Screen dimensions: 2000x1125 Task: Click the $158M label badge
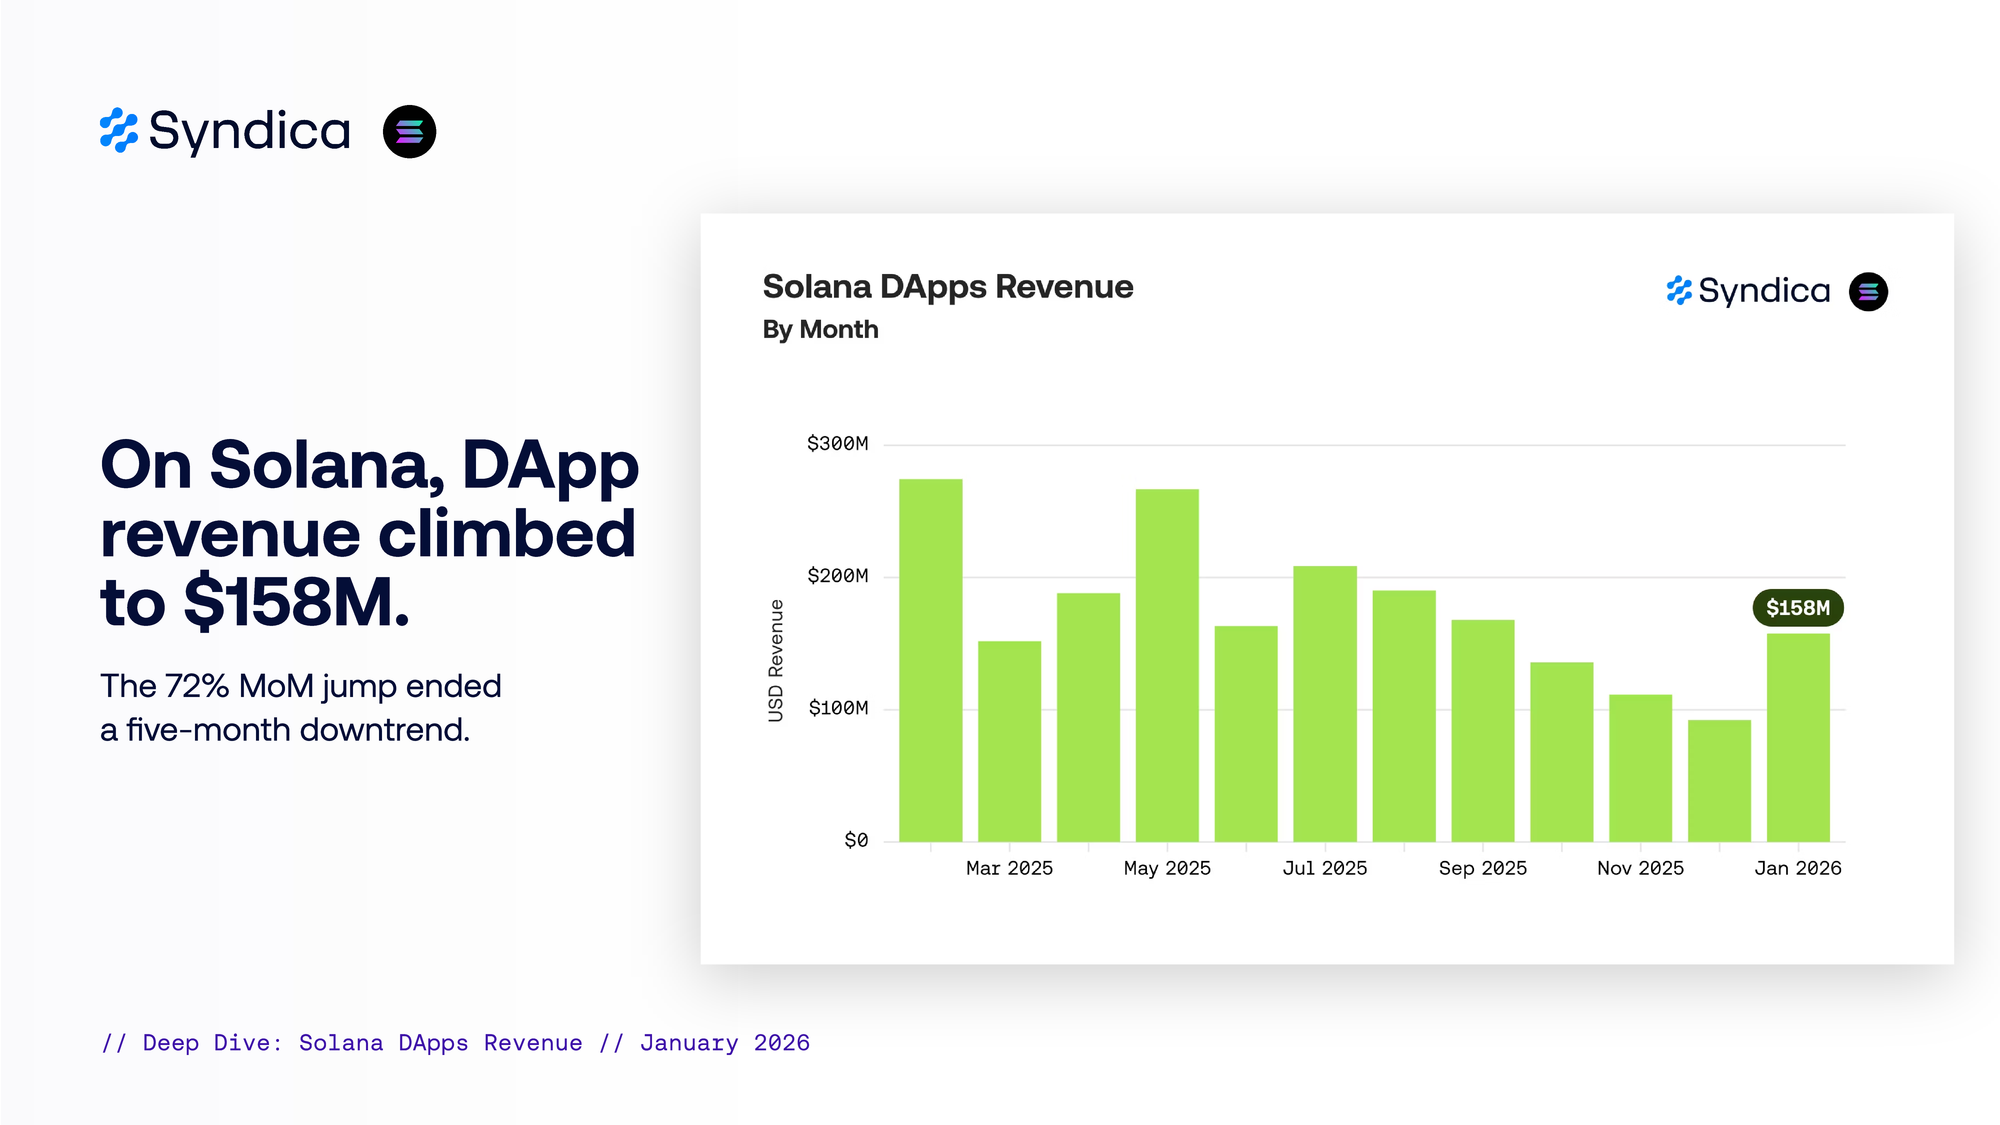point(1797,608)
